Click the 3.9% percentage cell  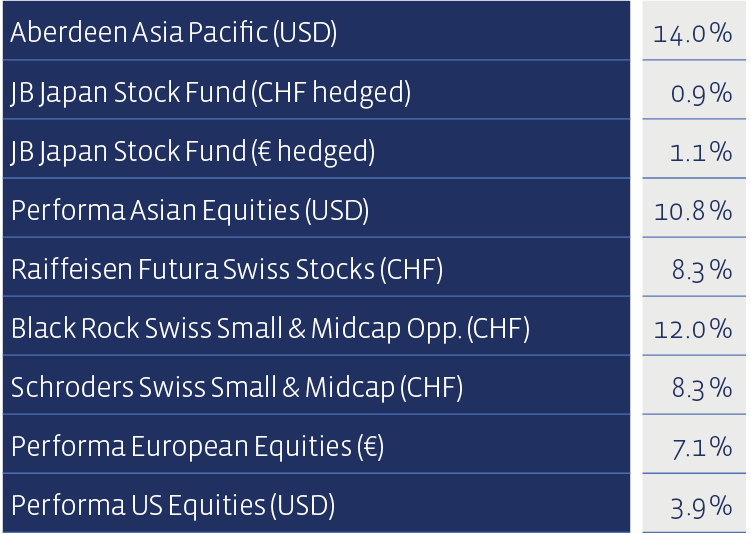tap(694, 503)
